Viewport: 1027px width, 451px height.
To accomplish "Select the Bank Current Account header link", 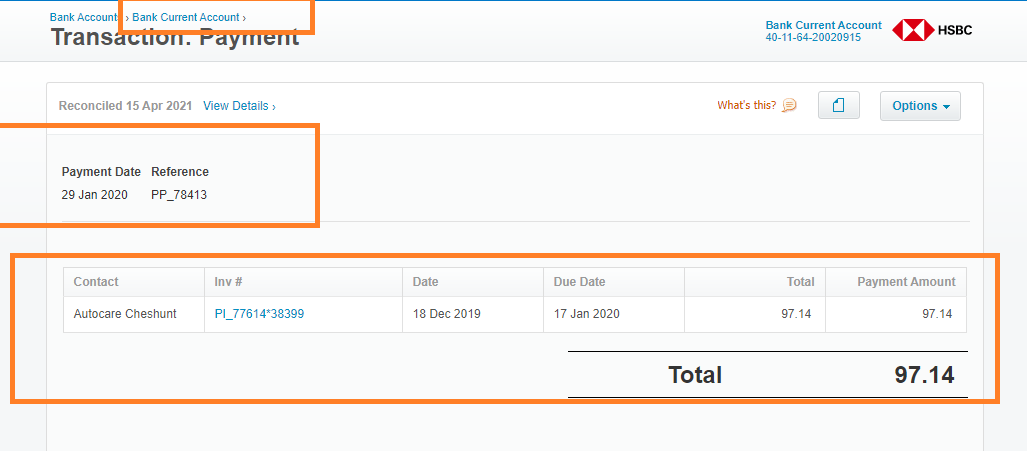I will (x=823, y=25).
